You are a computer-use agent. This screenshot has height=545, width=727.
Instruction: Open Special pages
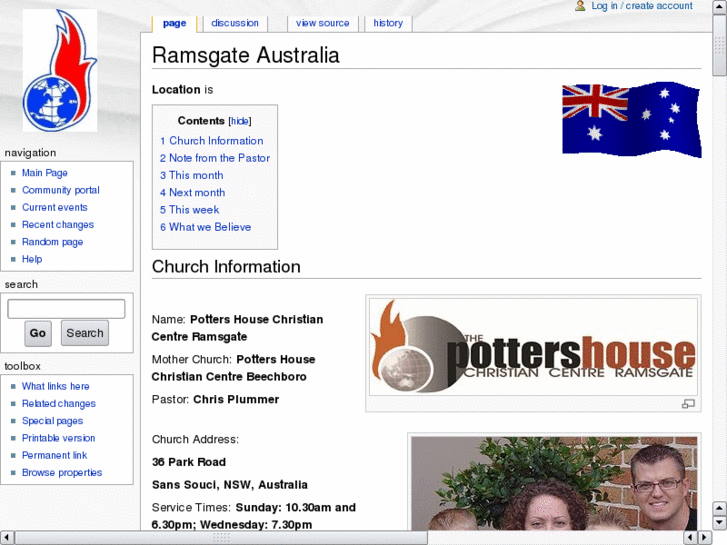[x=52, y=421]
